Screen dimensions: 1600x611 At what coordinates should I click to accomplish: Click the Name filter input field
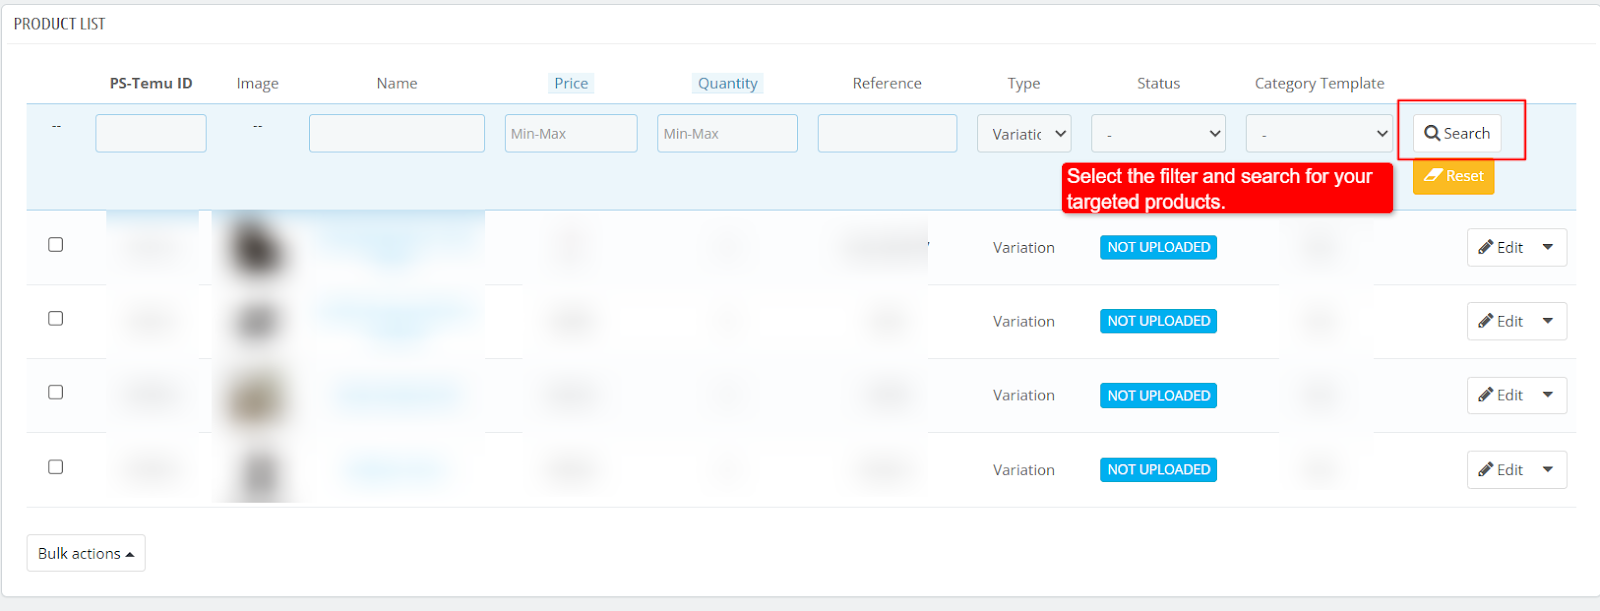coord(396,133)
